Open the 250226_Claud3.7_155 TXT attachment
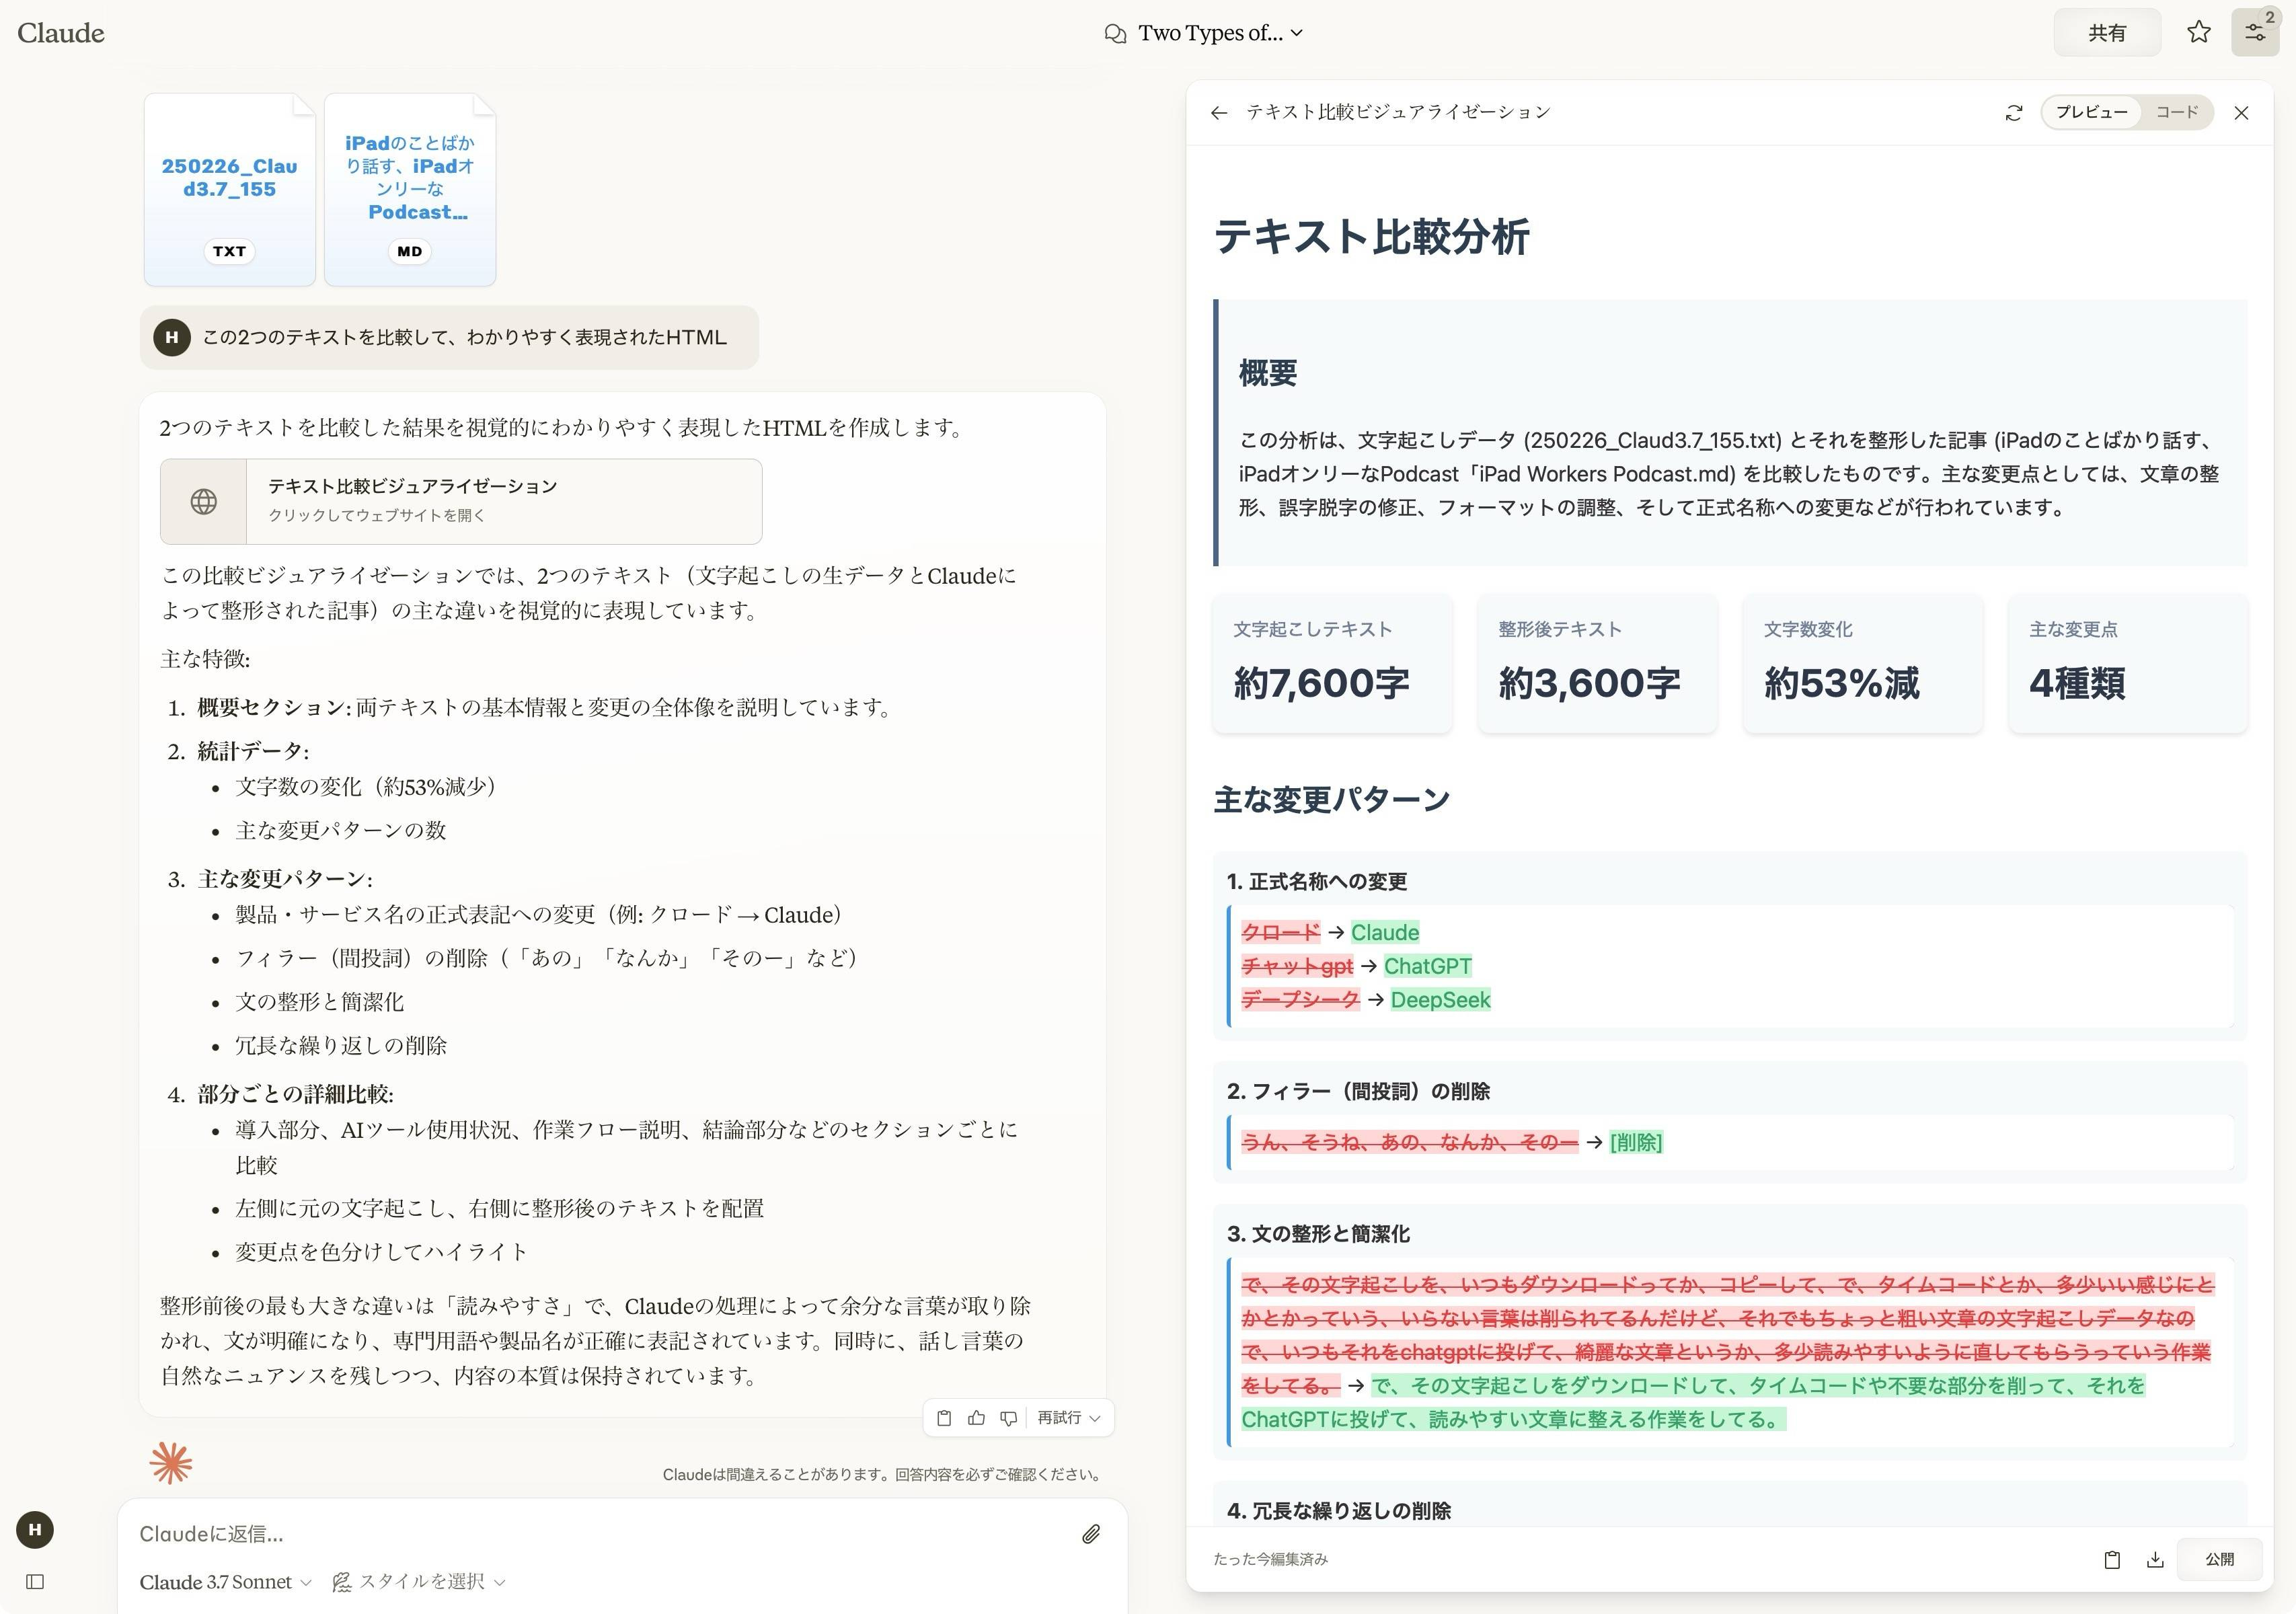This screenshot has width=2296, height=1614. pos(230,190)
